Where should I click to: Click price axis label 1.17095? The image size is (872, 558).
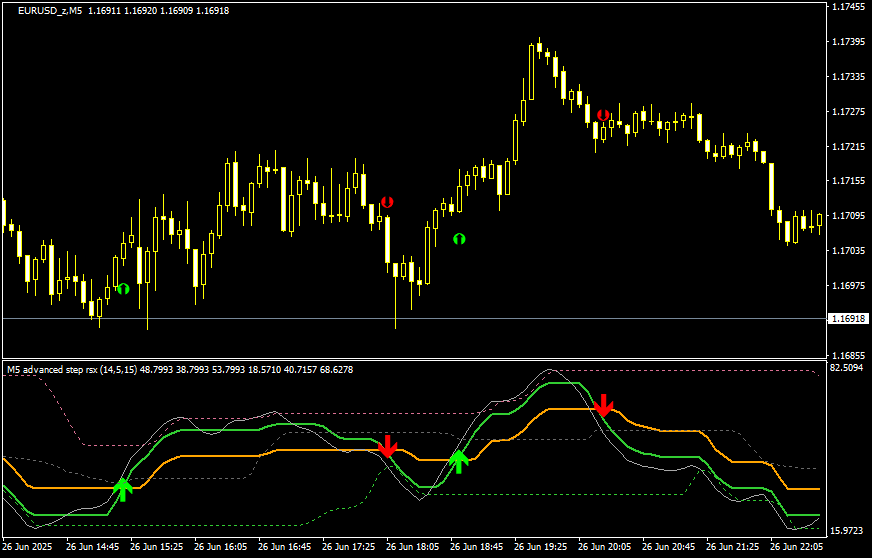[x=848, y=216]
